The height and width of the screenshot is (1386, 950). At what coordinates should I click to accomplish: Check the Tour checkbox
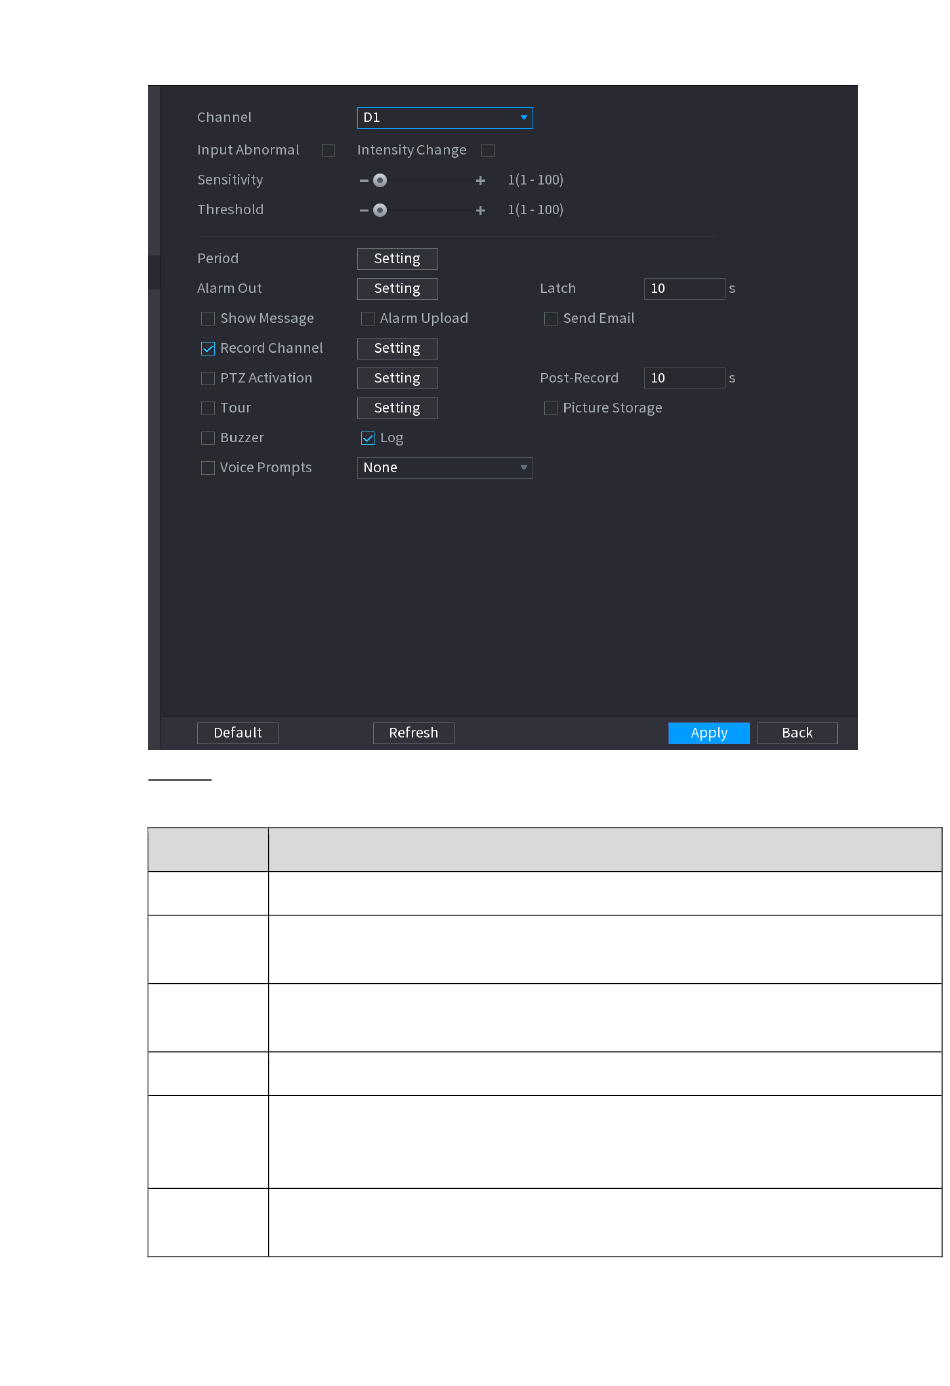coord(208,408)
